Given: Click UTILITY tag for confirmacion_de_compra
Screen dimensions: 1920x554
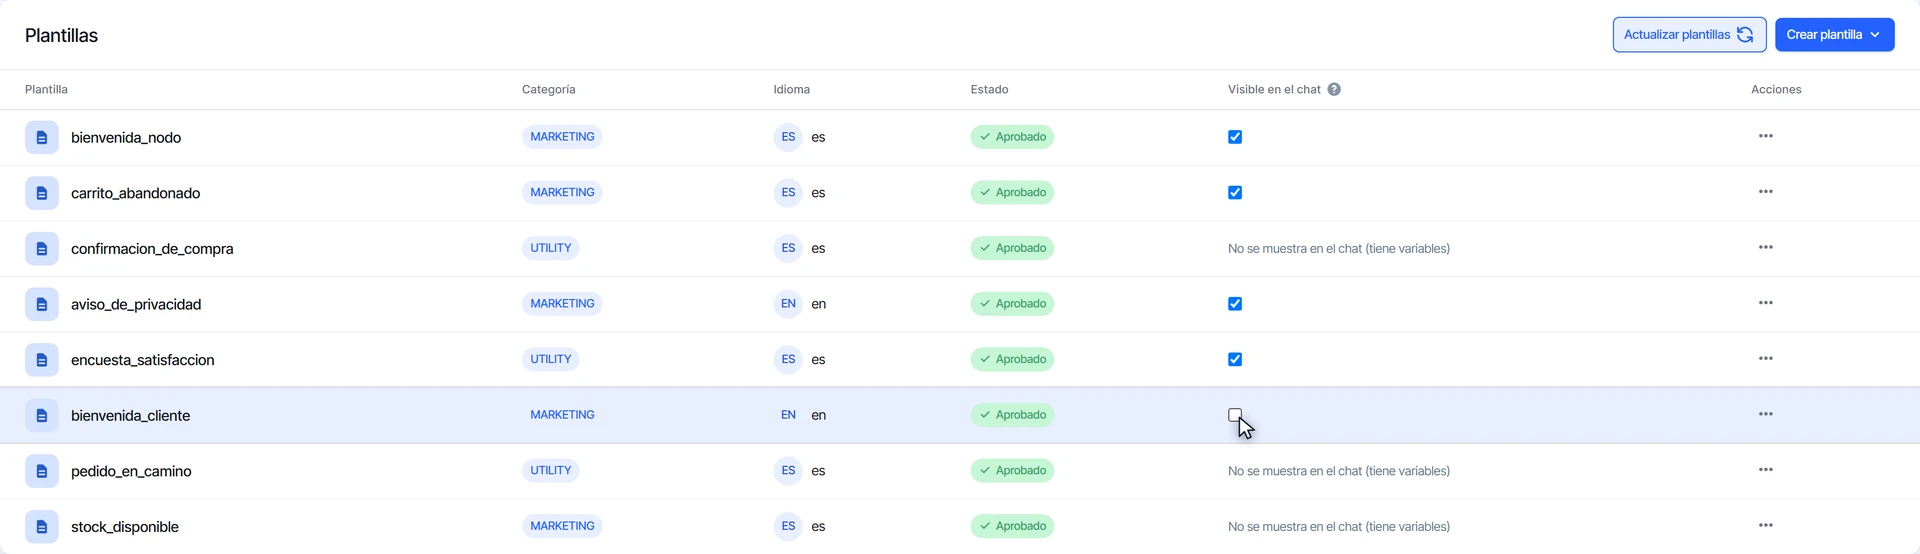Looking at the screenshot, I should coord(551,248).
